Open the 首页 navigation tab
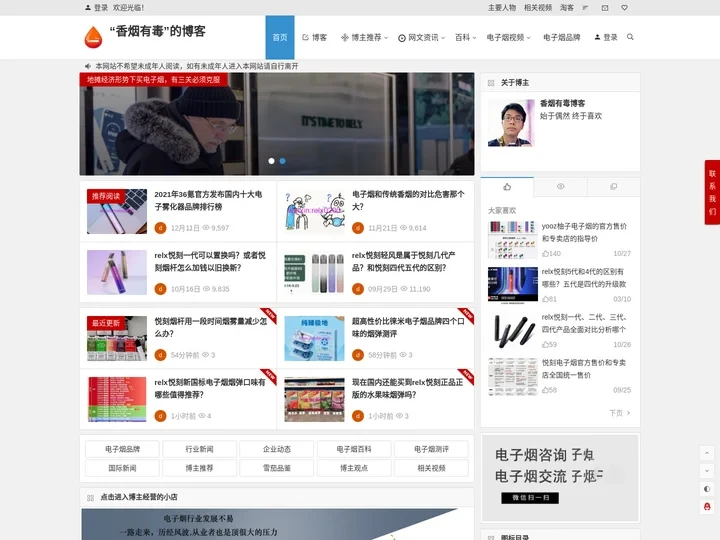 coord(280,37)
